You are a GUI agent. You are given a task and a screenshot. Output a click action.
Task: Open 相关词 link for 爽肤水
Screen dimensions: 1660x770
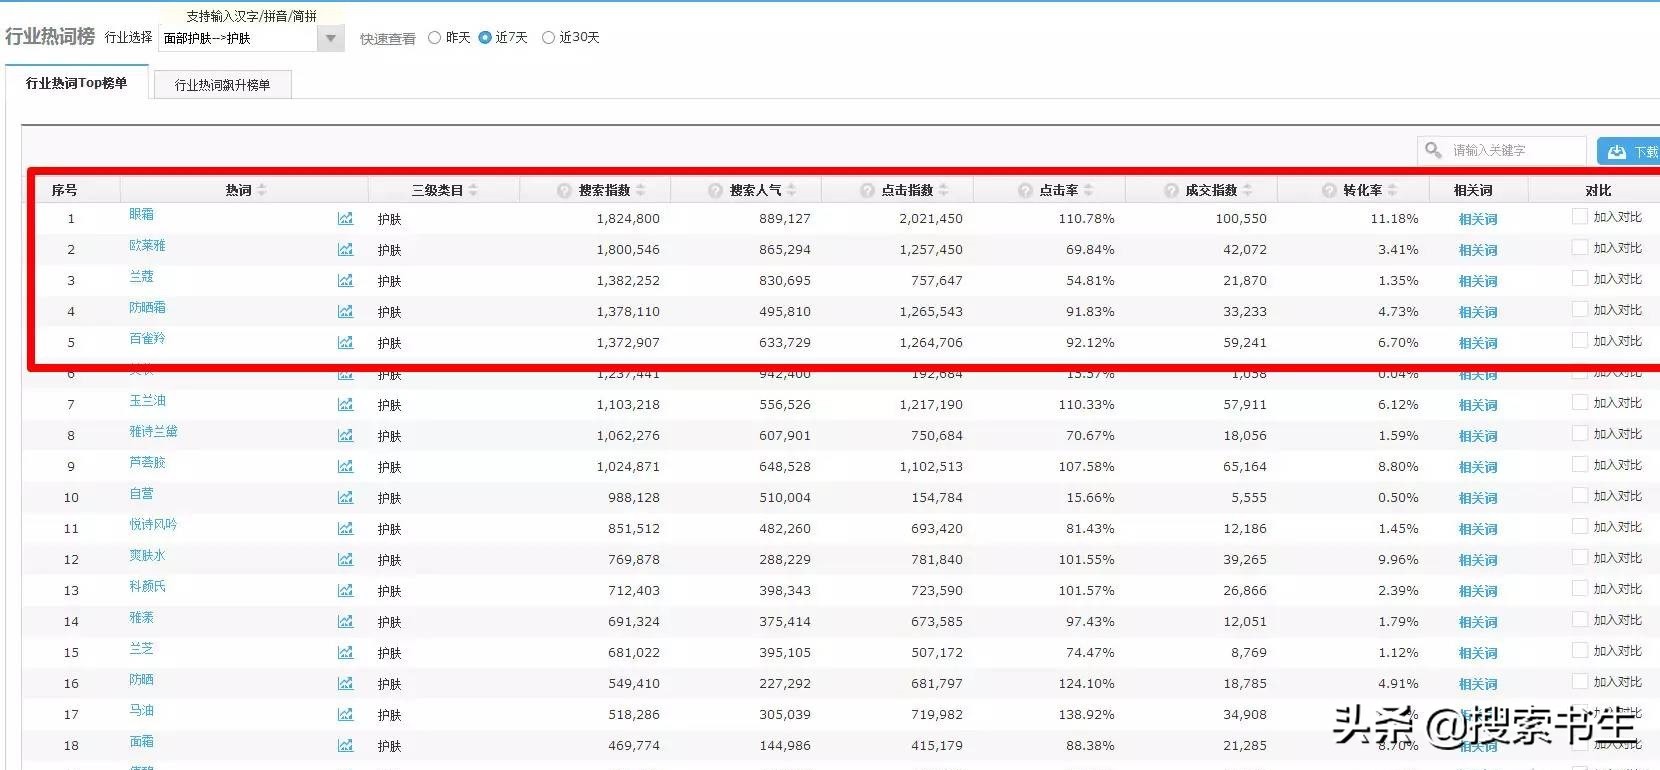(1477, 560)
